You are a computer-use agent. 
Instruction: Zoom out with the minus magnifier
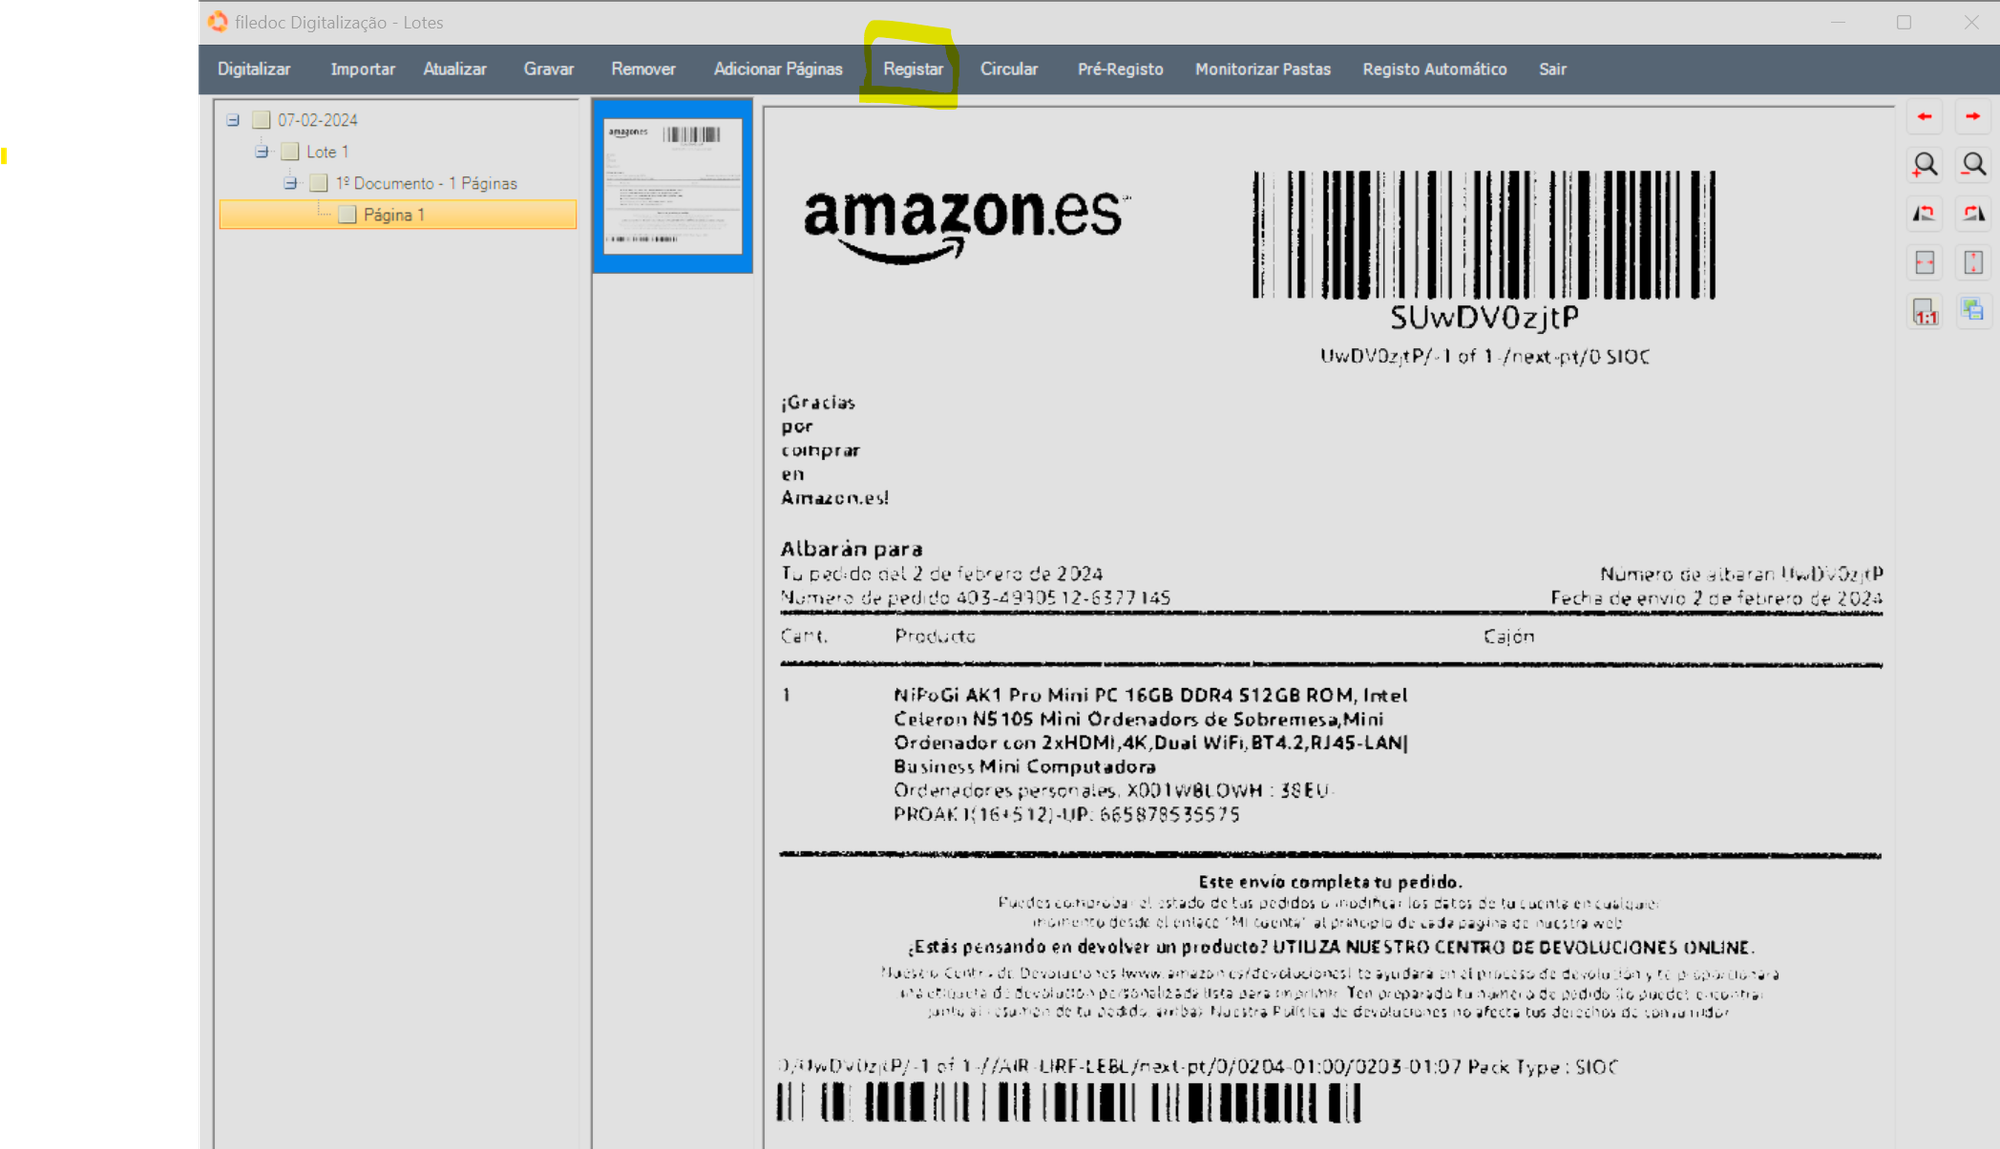(1972, 165)
